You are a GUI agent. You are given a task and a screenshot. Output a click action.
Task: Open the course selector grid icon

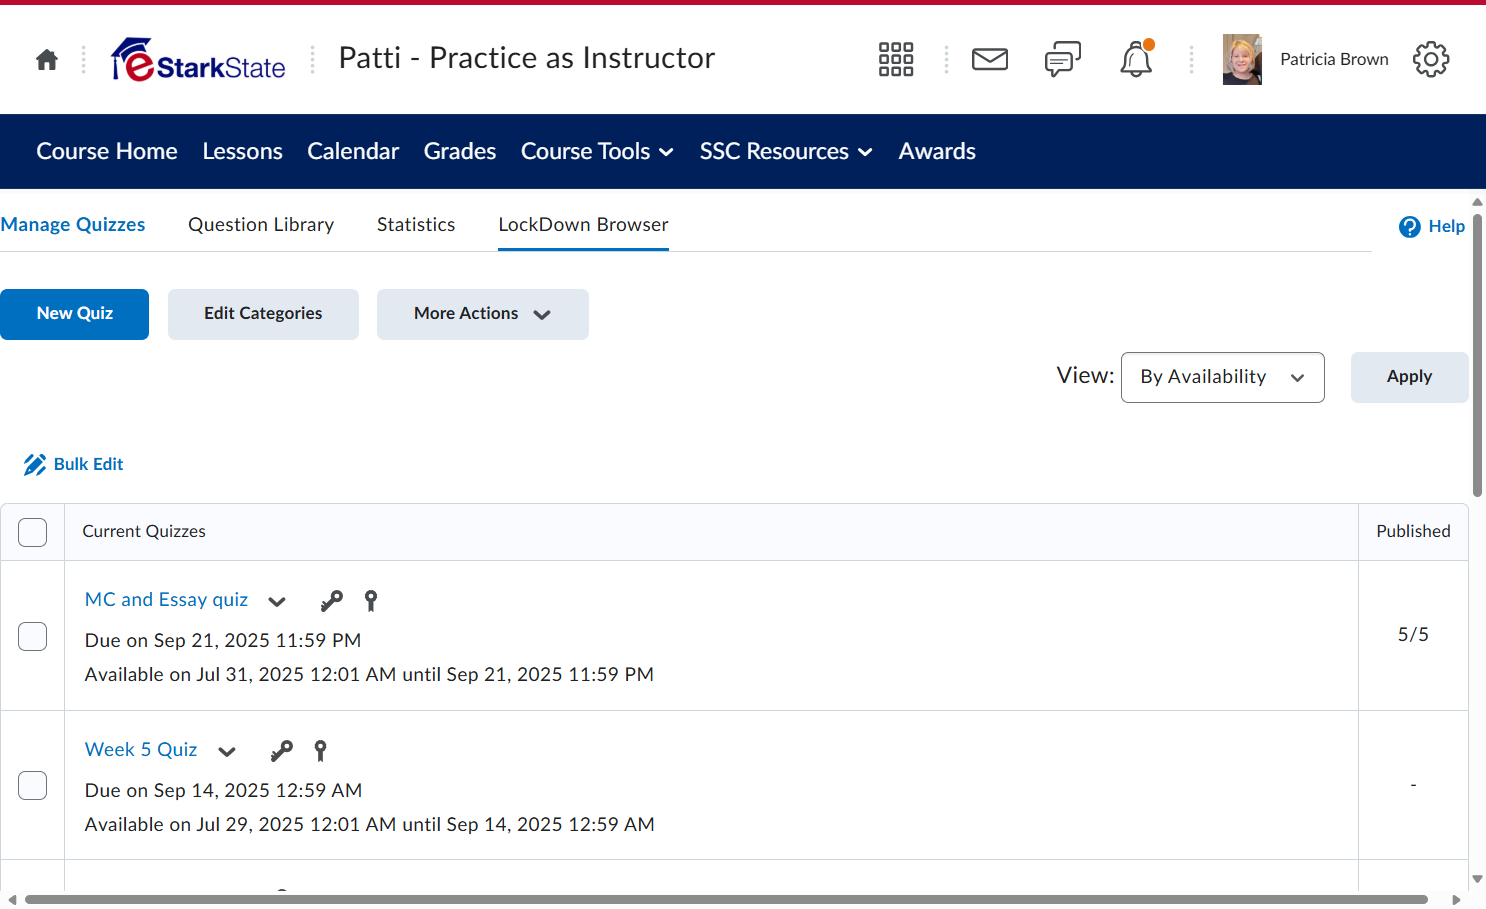[x=896, y=59]
